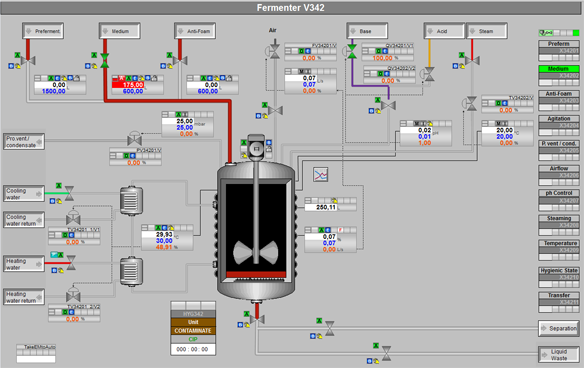This screenshot has height=368, width=584.
Task: Click the upper heat exchanger symbol
Action: pos(131,200)
